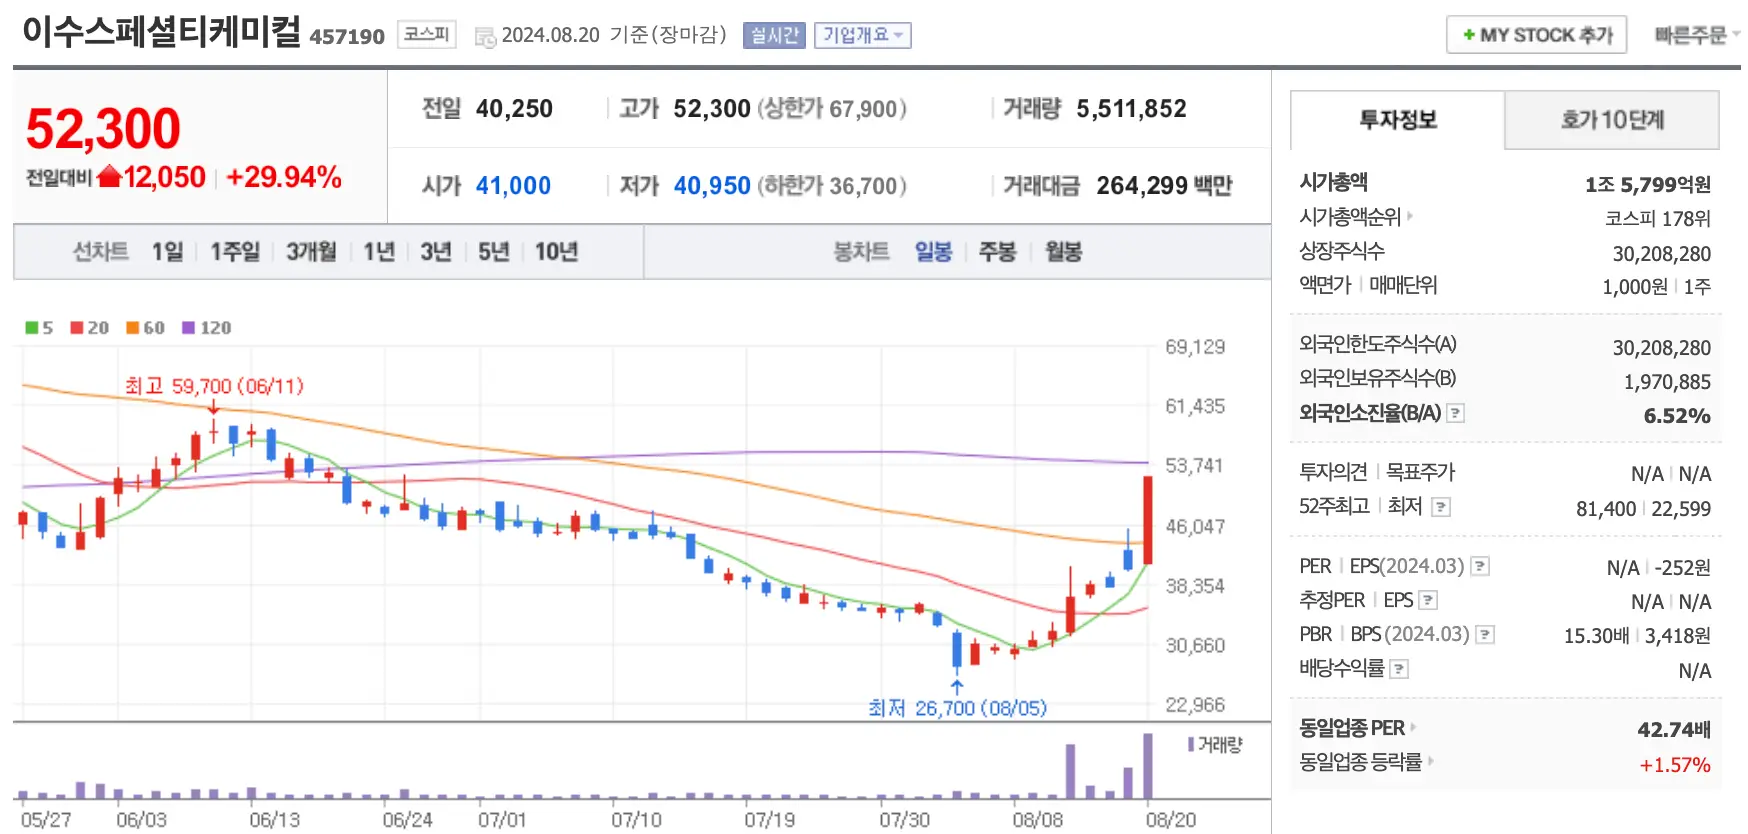
Task: Click the 최저 26,700 (08/05) chart marker
Action: coord(957,708)
